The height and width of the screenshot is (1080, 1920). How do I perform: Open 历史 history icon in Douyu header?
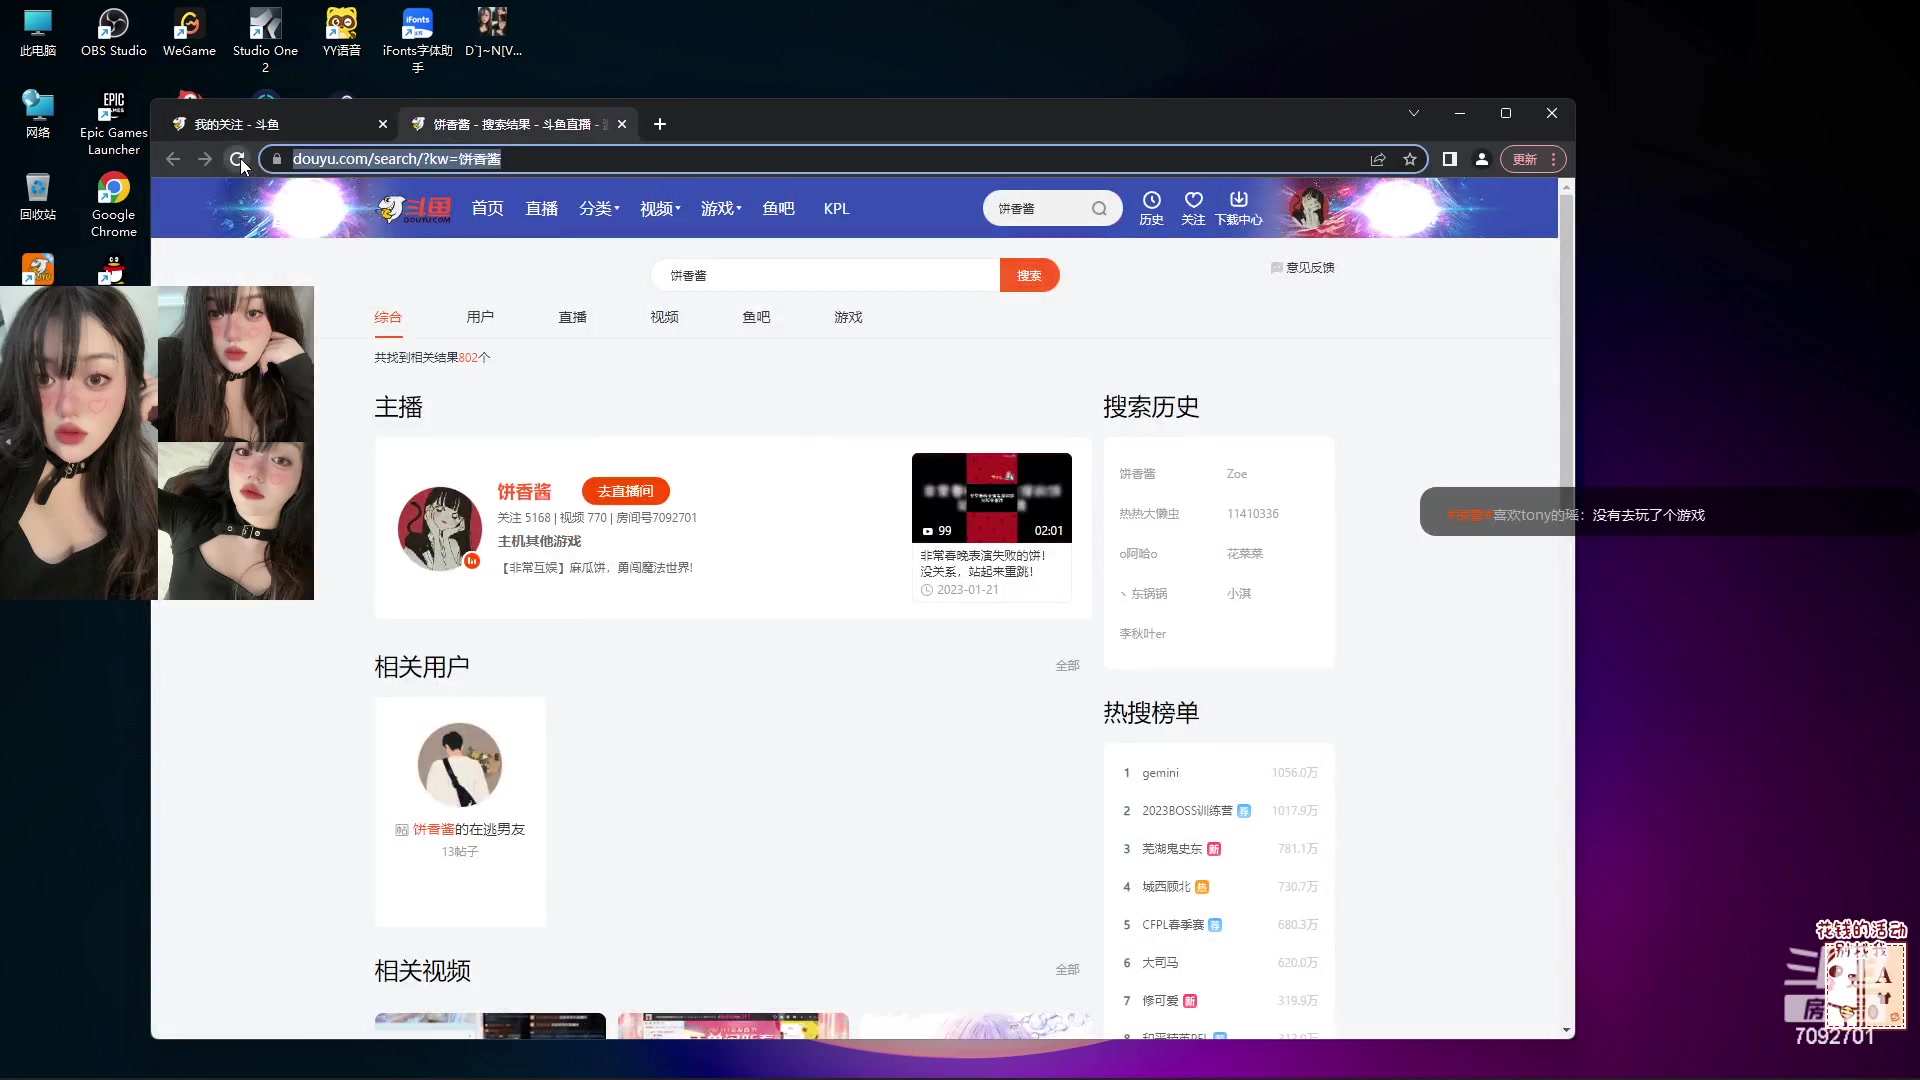click(1151, 208)
